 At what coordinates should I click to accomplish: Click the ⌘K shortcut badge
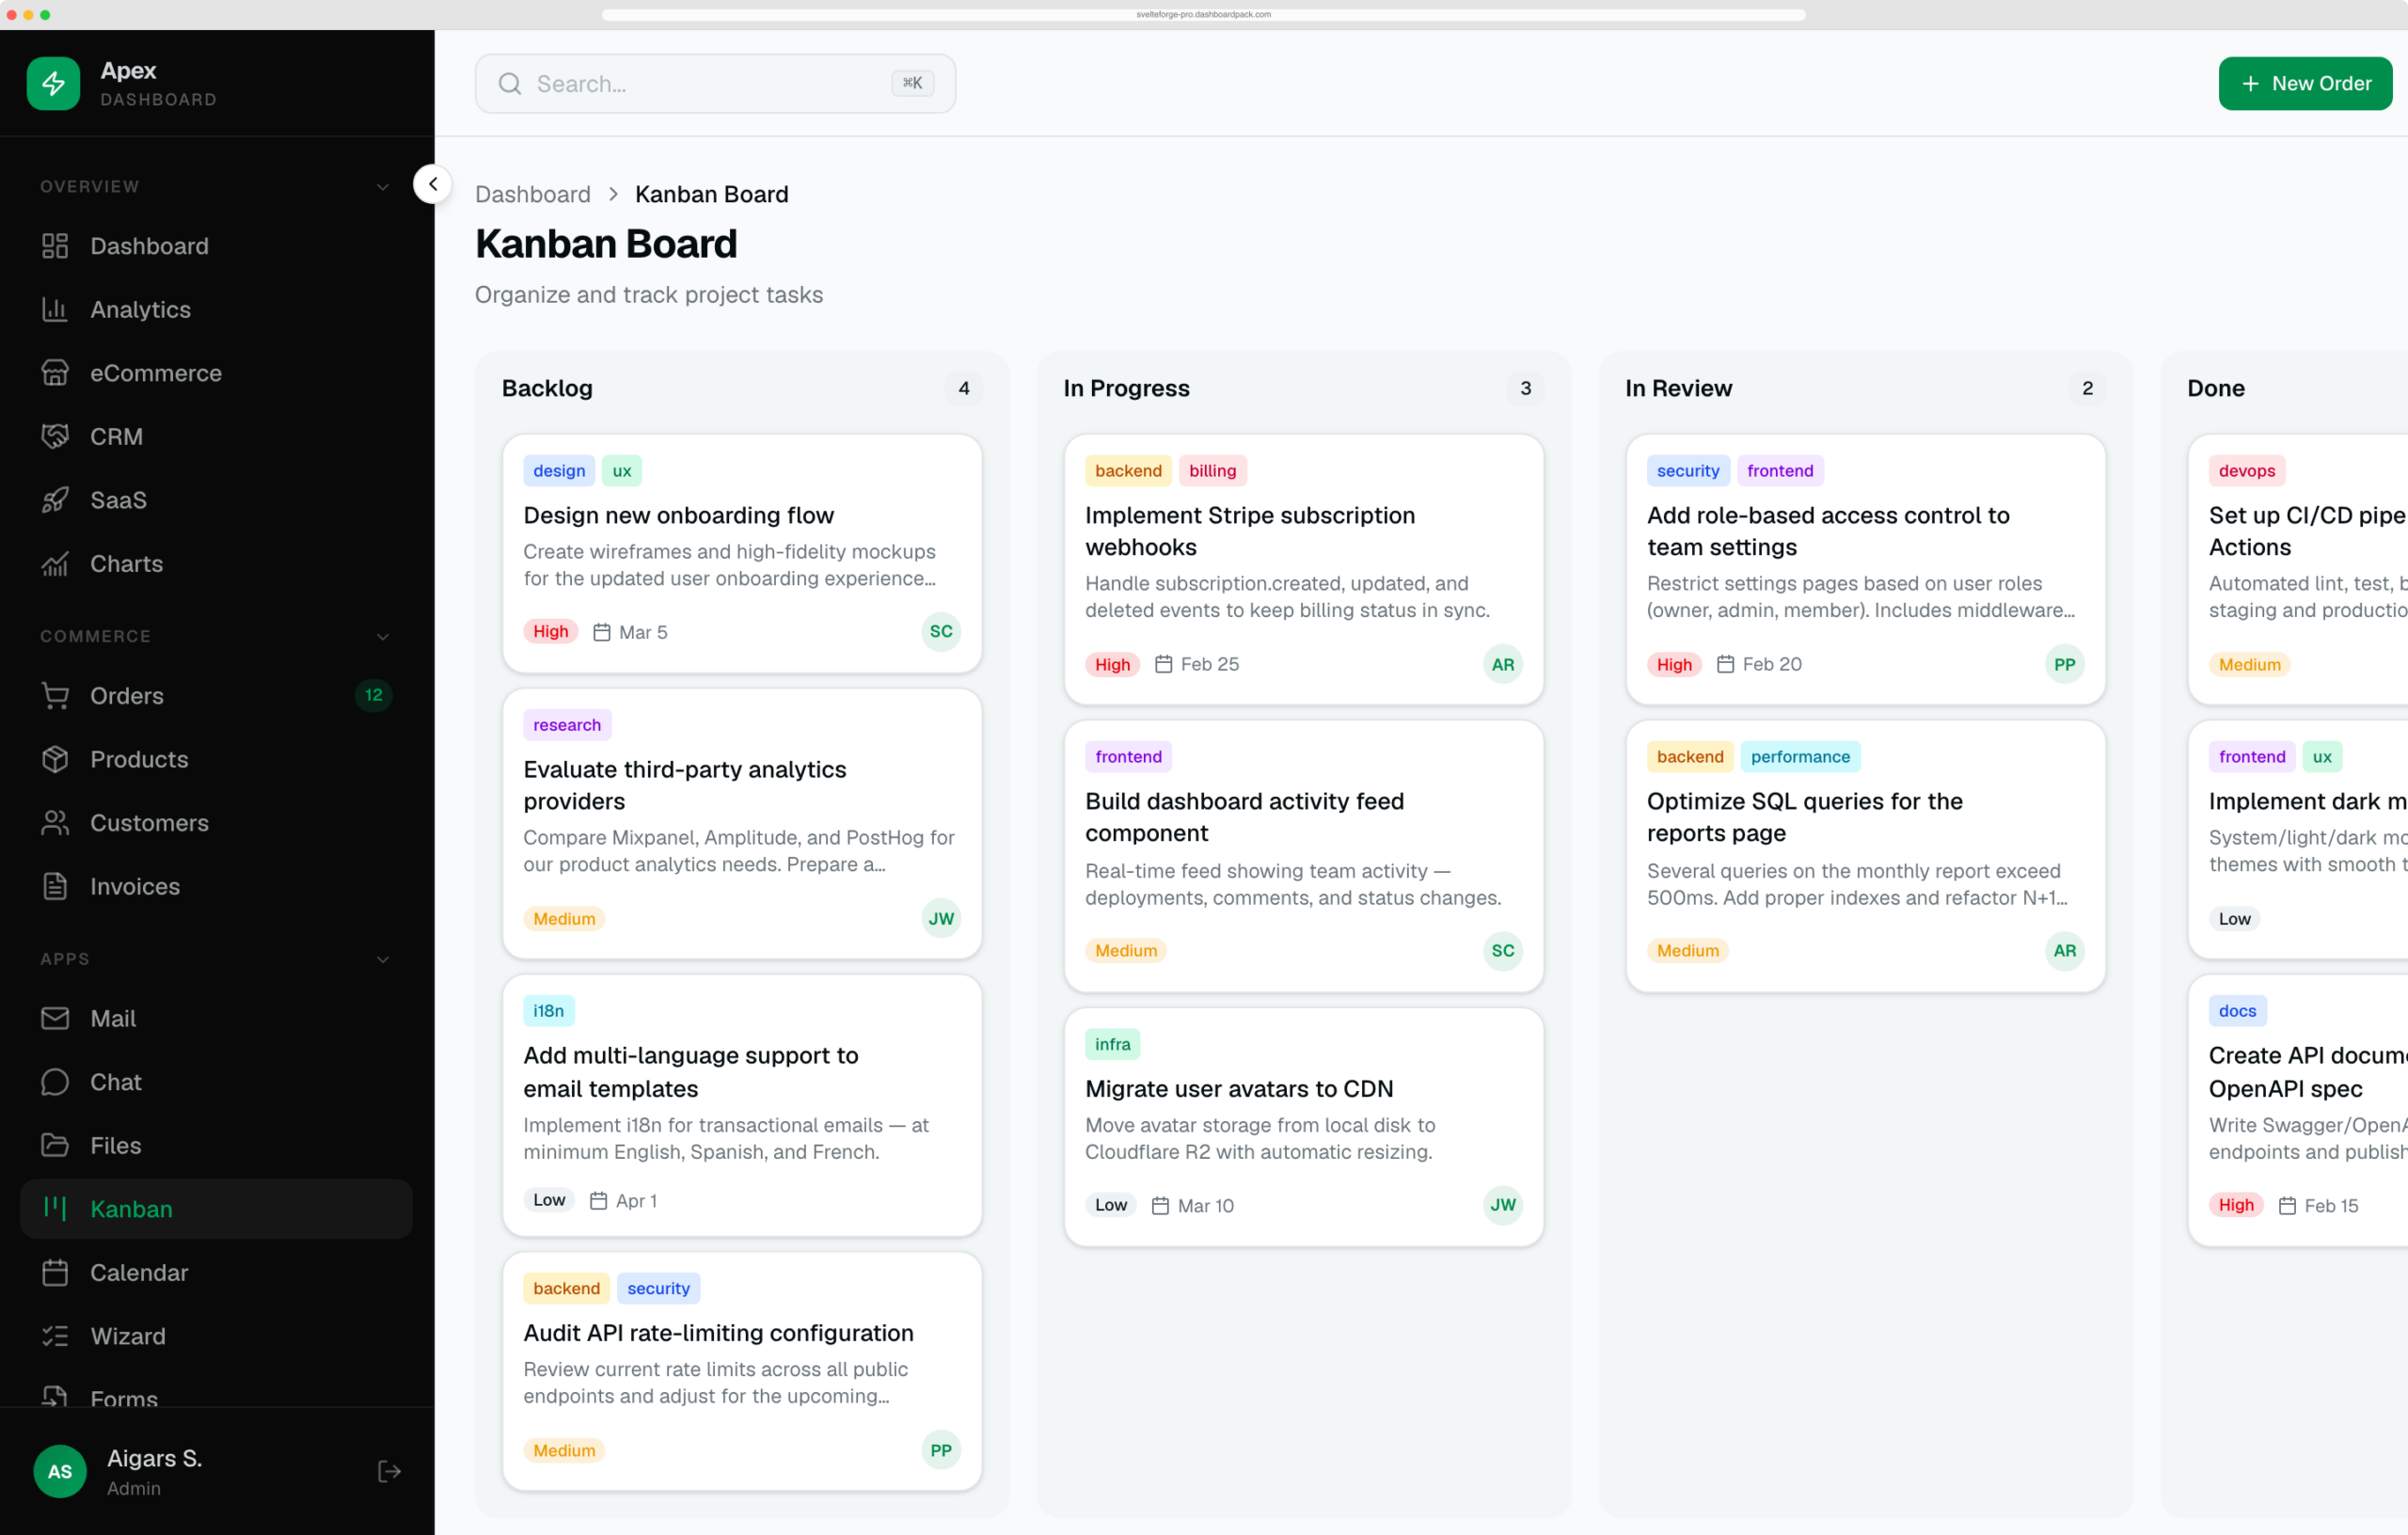pyautogui.click(x=912, y=83)
